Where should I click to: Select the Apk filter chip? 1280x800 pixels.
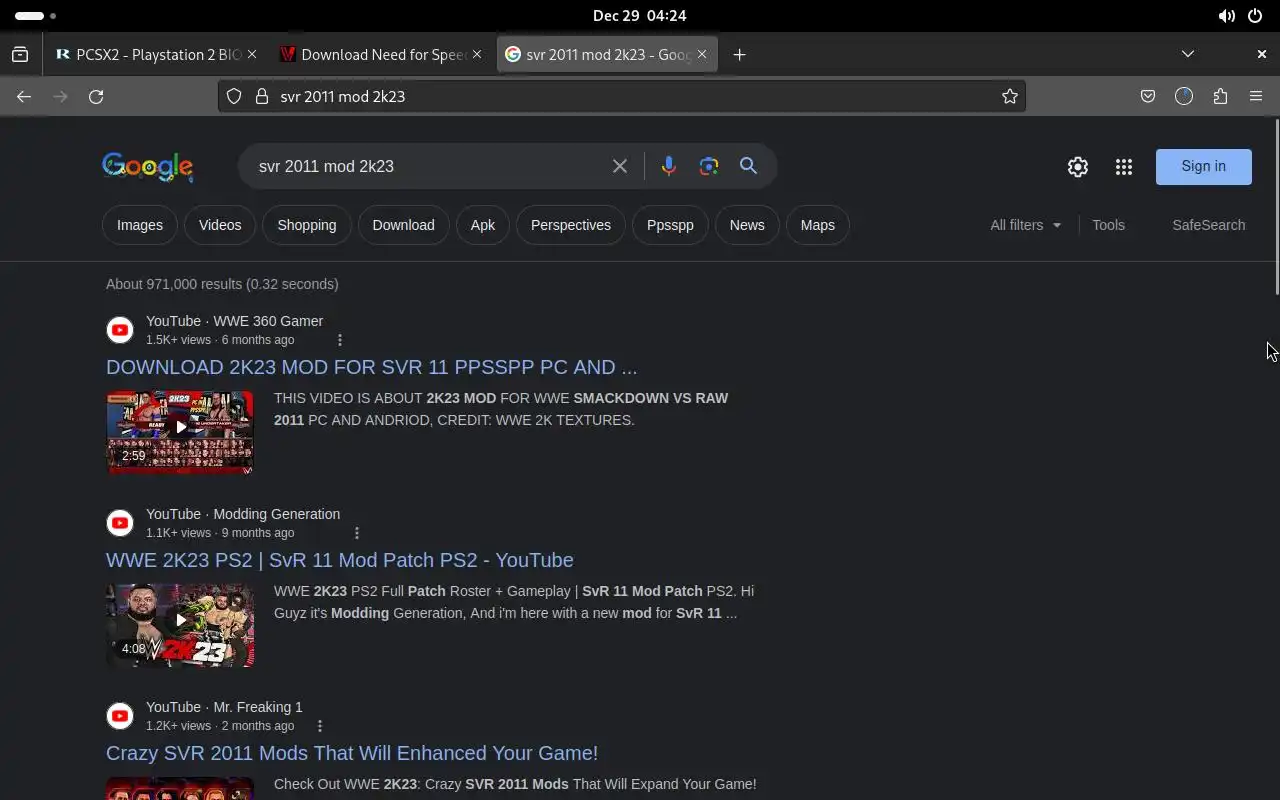coord(483,225)
